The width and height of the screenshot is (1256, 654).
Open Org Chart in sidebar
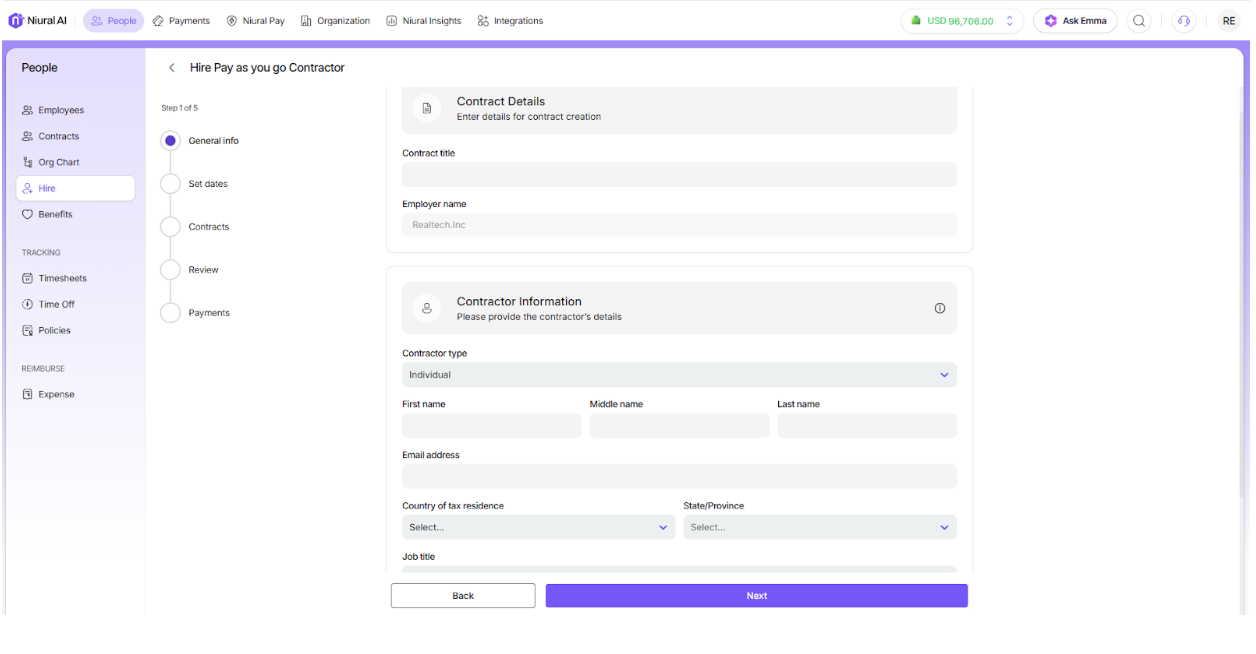58,162
